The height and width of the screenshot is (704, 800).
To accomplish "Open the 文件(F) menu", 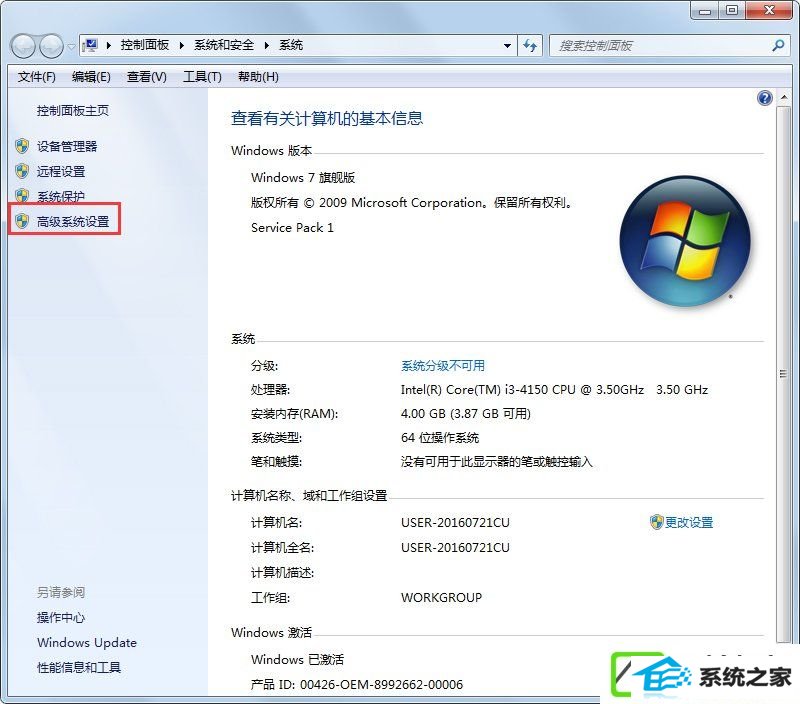I will click(37, 77).
